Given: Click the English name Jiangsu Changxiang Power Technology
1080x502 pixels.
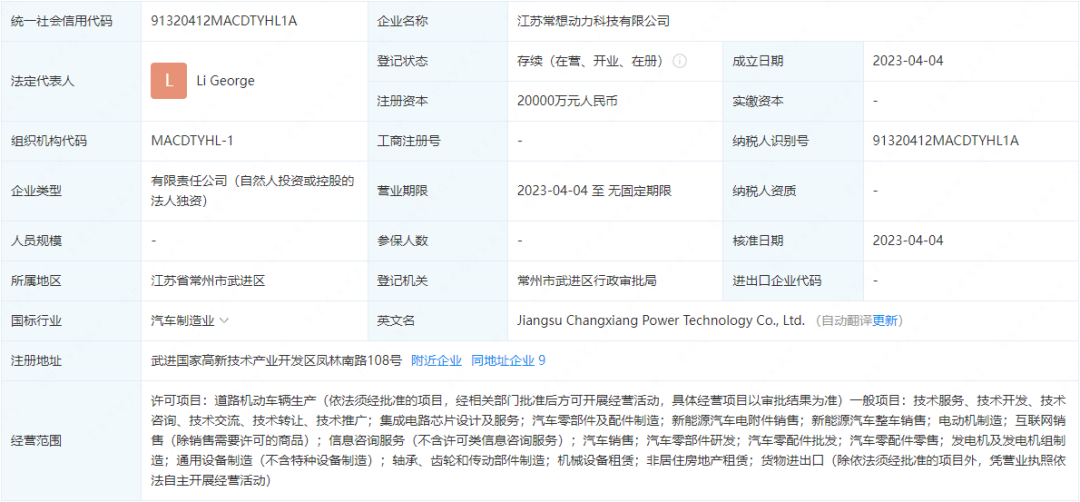Looking at the screenshot, I should (x=661, y=321).
